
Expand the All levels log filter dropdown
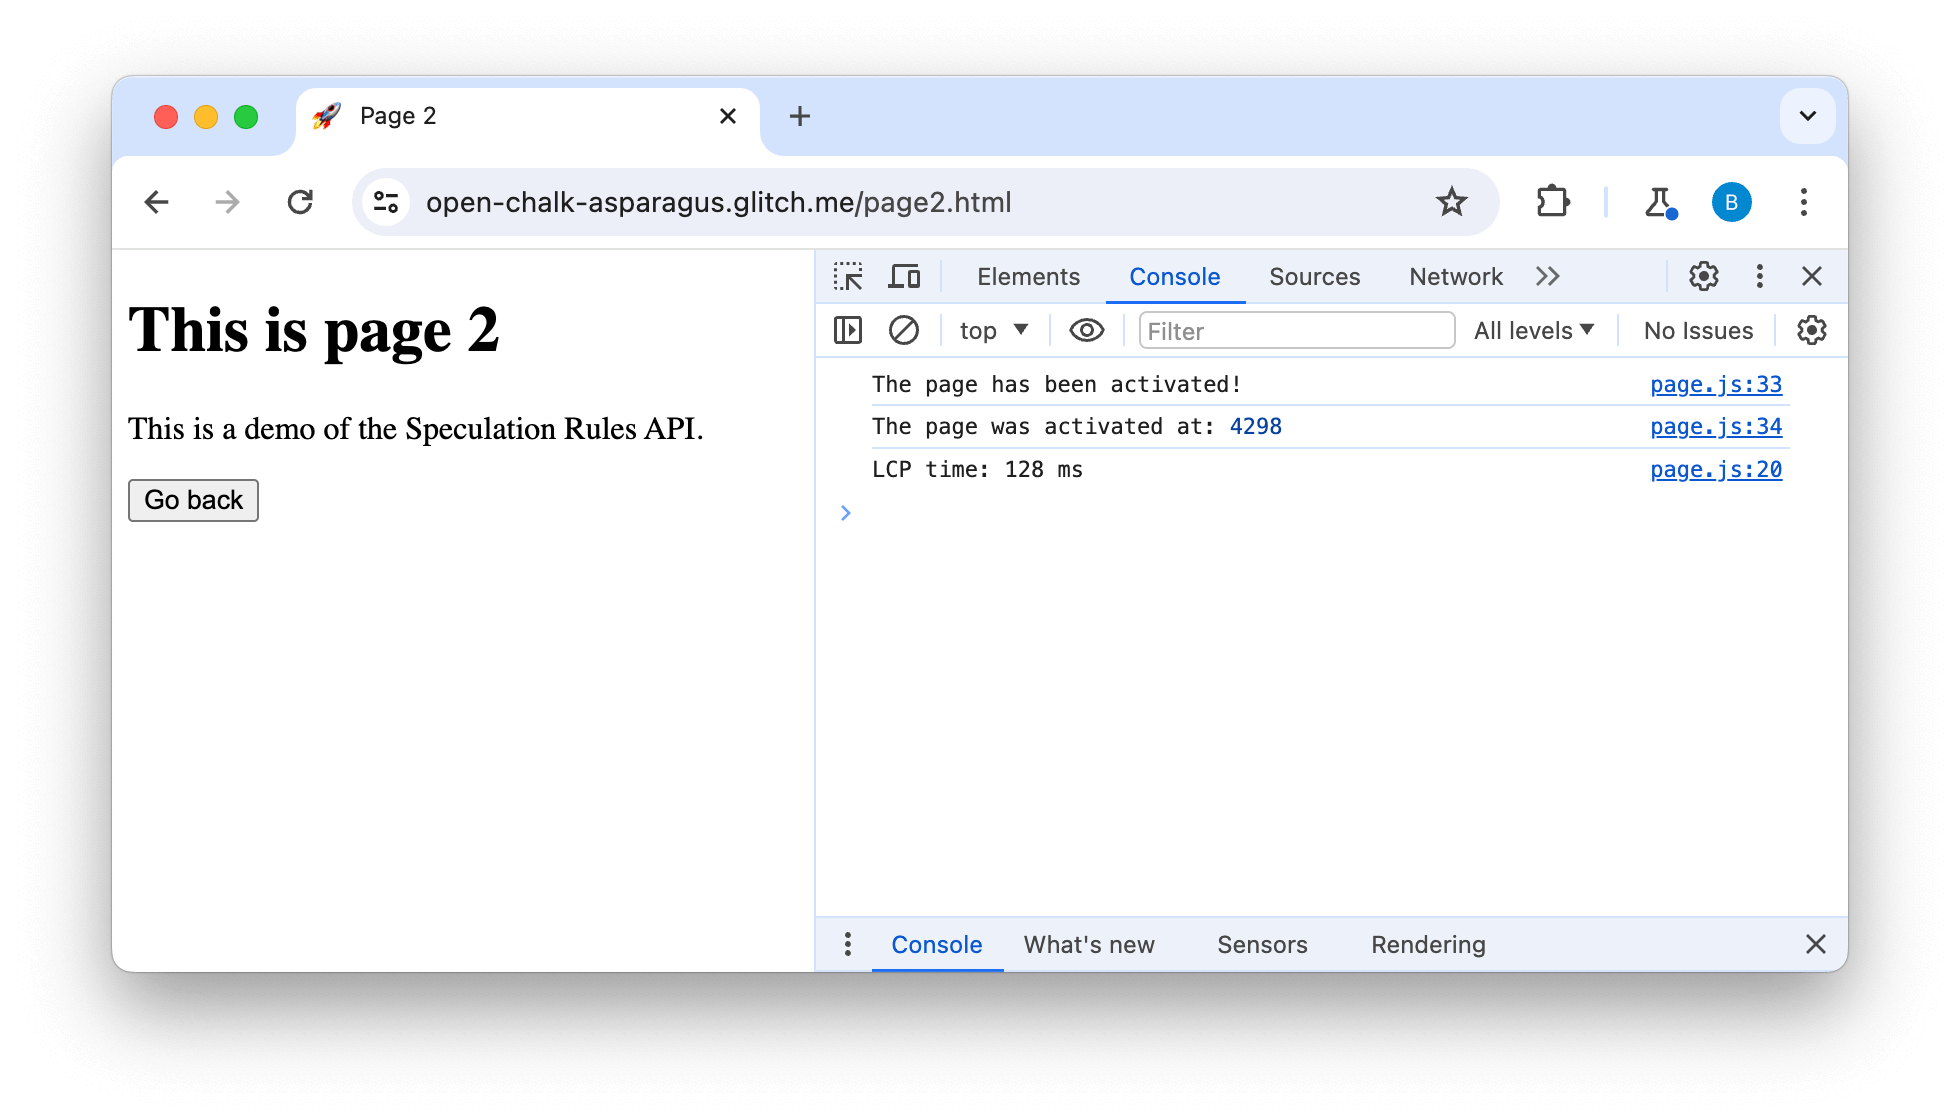(x=1536, y=328)
